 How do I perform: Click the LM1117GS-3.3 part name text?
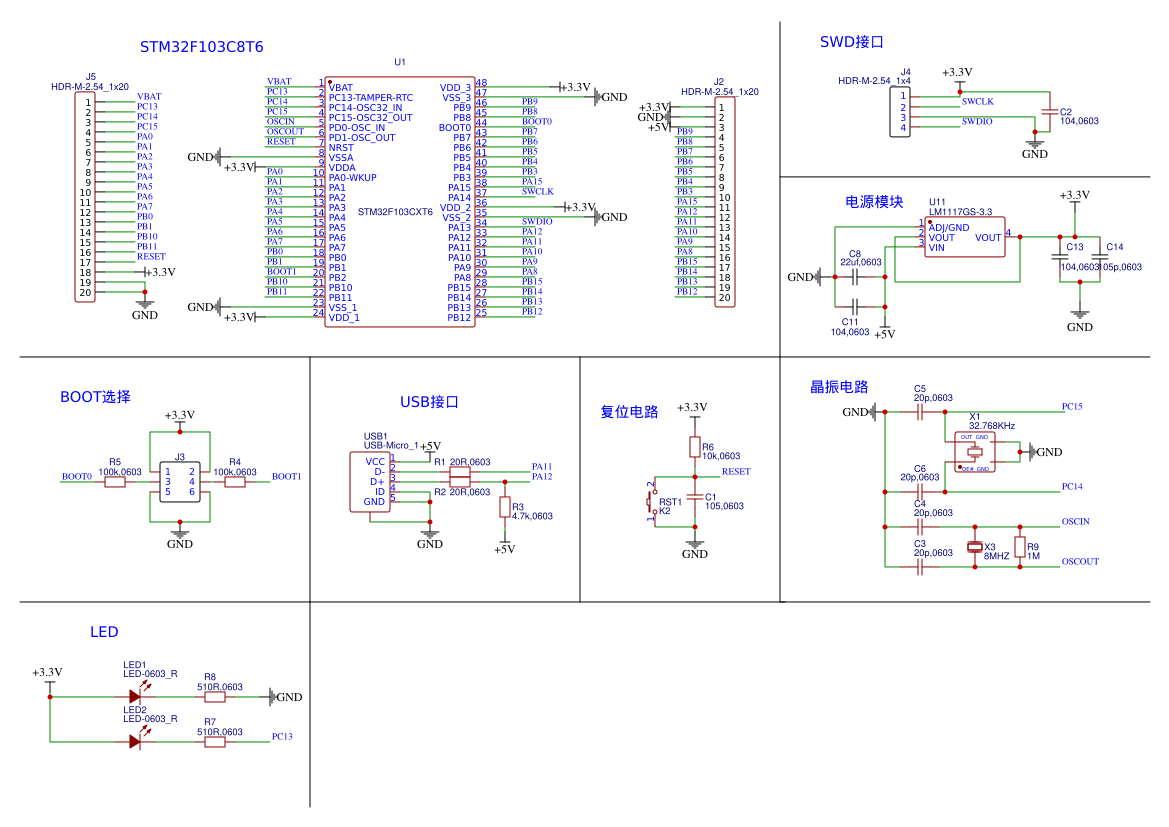(960, 212)
